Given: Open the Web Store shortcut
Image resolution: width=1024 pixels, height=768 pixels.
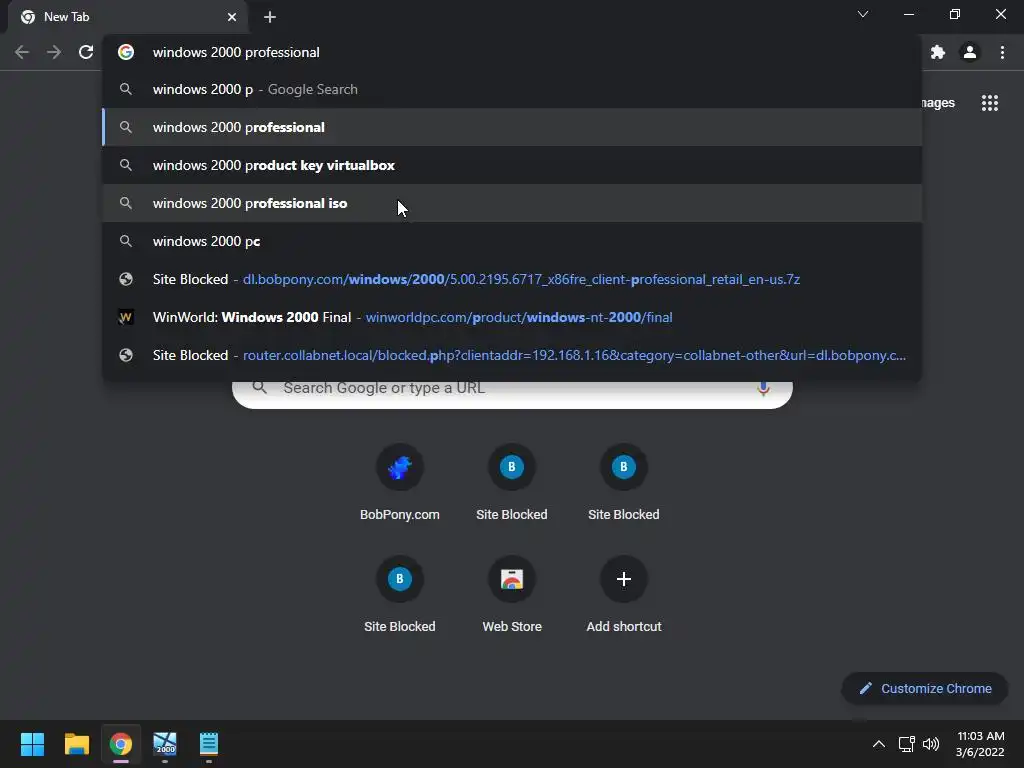Looking at the screenshot, I should click(512, 594).
